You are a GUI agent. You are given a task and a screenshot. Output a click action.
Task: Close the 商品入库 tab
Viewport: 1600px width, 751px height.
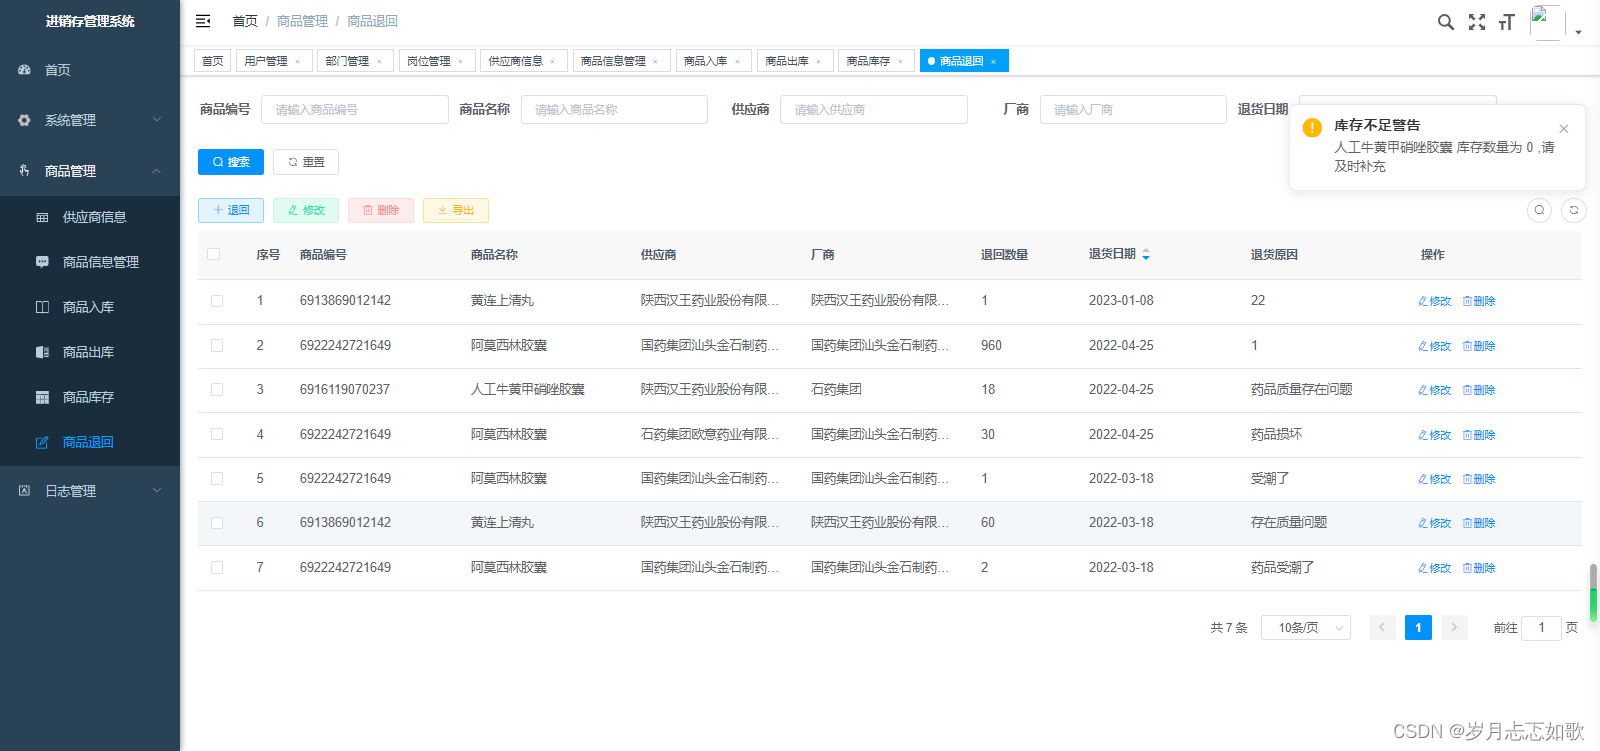click(x=737, y=62)
